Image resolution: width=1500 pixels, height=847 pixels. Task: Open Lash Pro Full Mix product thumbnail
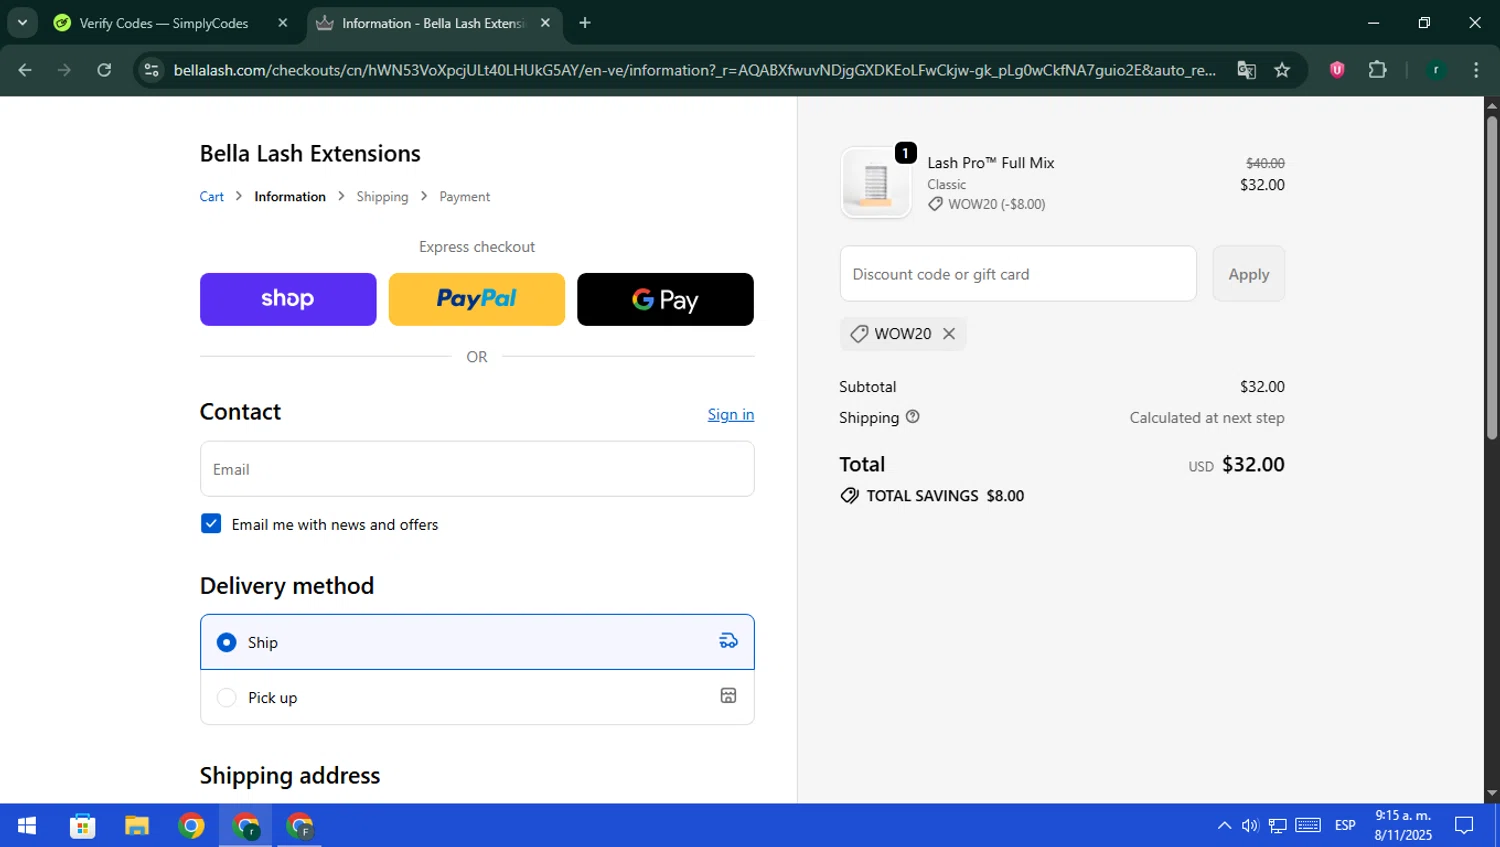click(x=876, y=182)
